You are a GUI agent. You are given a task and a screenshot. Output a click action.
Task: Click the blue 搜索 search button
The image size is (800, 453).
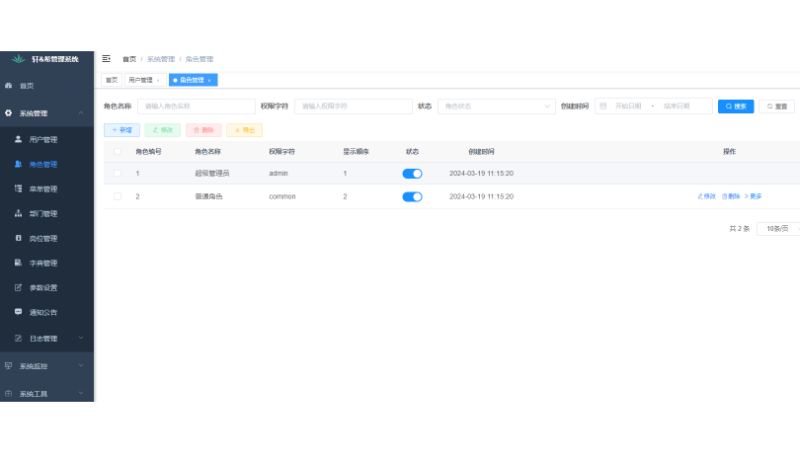pos(736,106)
